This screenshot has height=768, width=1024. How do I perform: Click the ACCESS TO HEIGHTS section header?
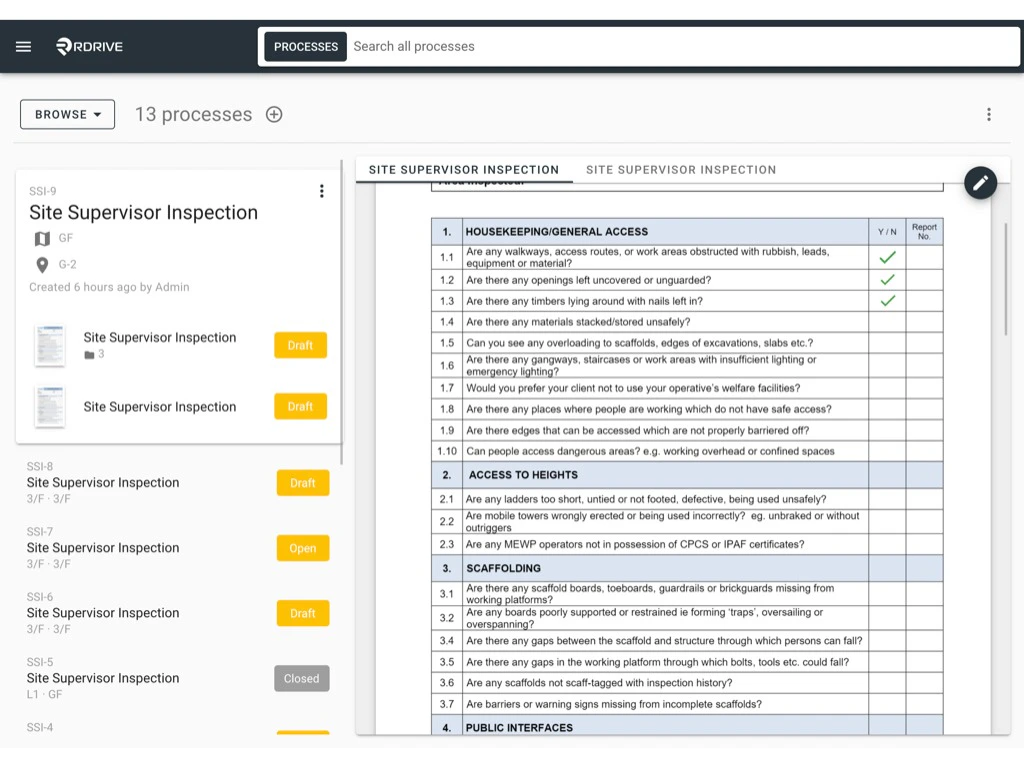click(523, 475)
